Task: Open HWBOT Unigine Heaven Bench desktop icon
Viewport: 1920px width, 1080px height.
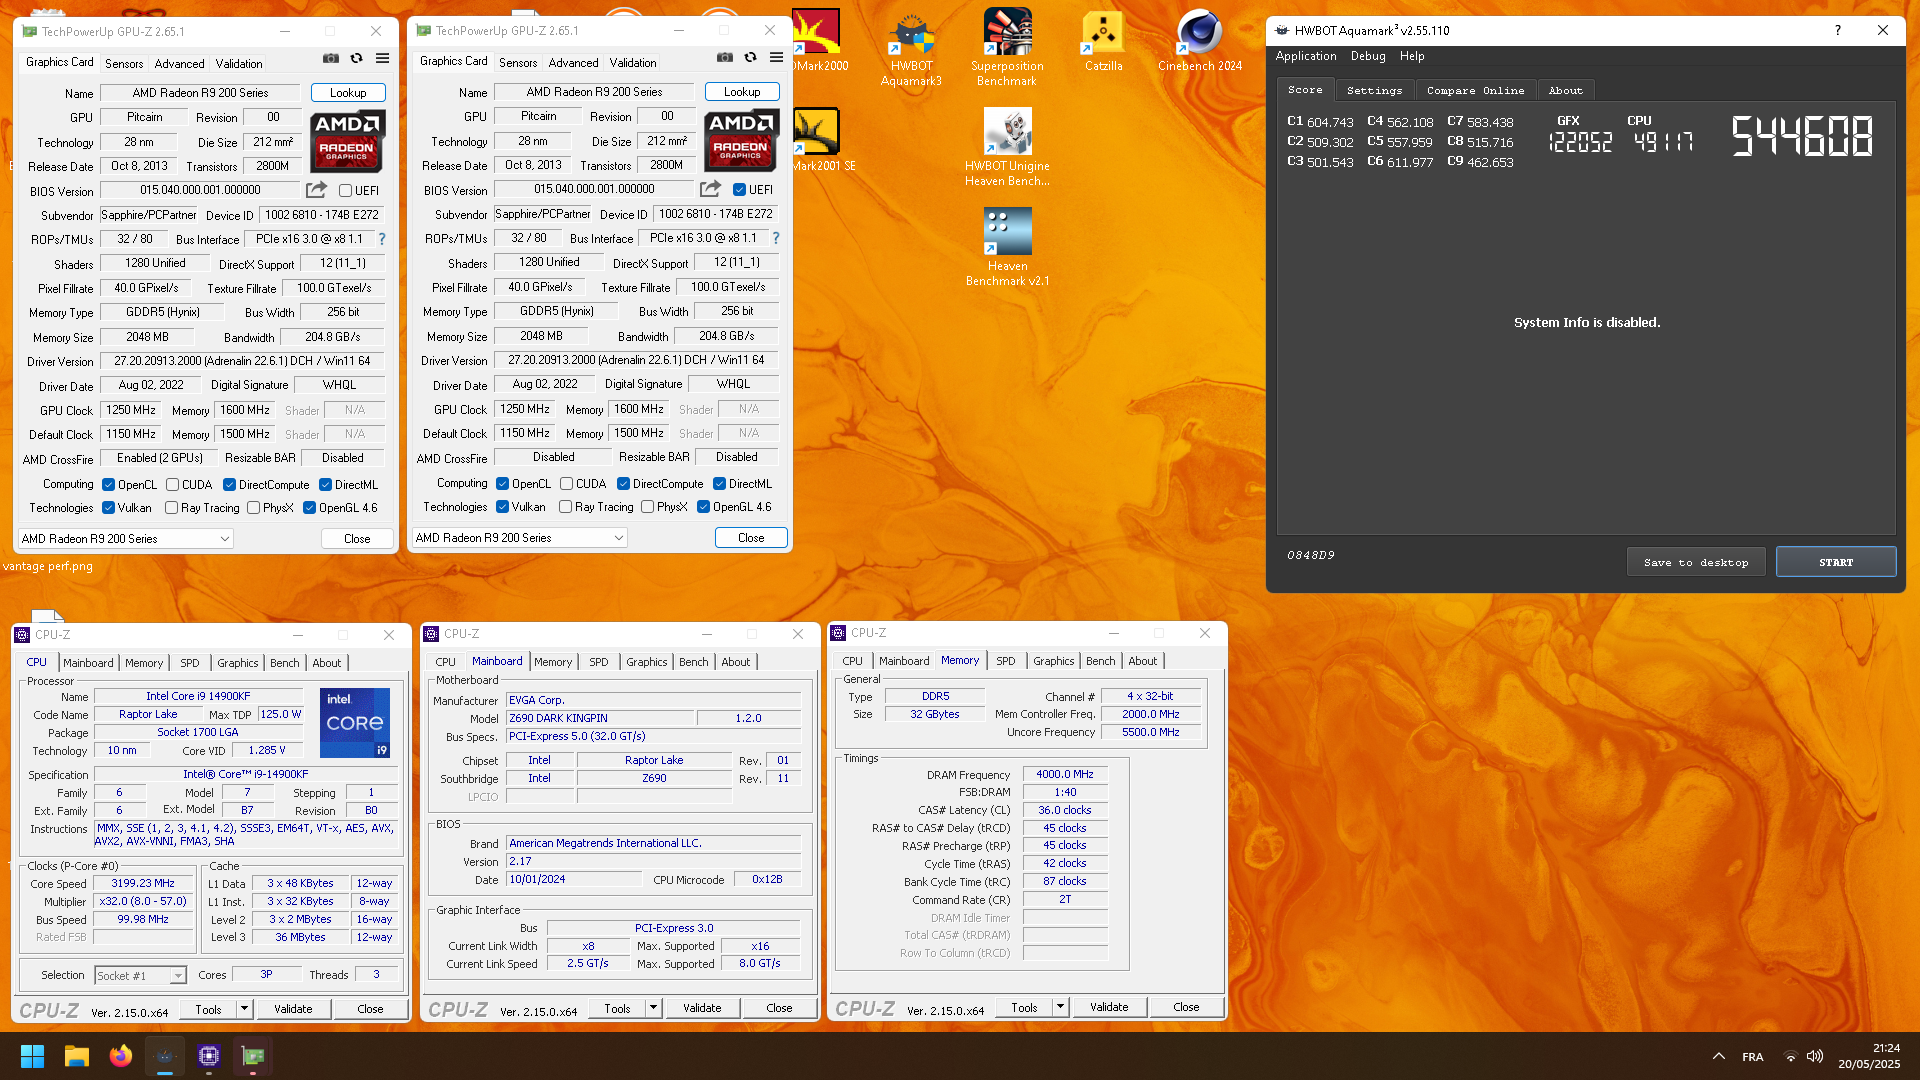Action: tap(1007, 148)
